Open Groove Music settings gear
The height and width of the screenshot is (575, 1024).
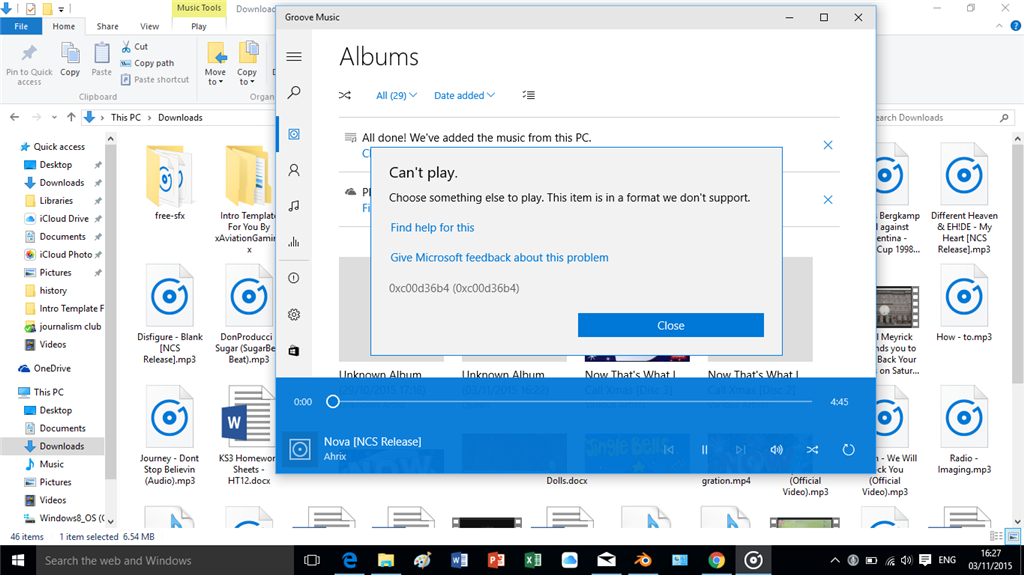click(x=294, y=314)
